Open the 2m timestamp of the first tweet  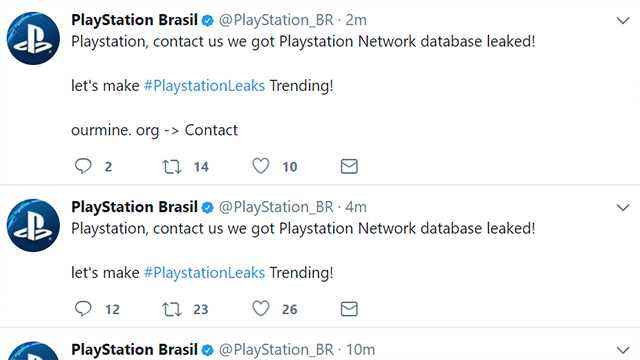356,20
